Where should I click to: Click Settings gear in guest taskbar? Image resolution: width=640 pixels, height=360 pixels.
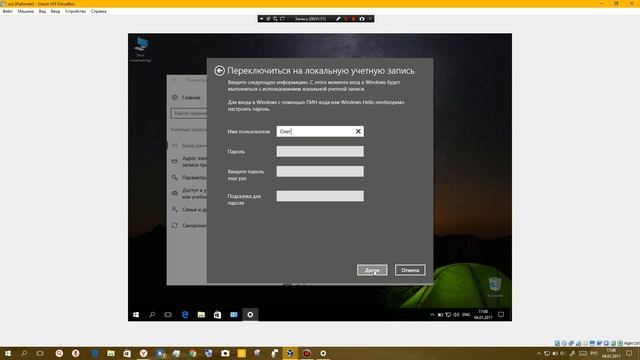[x=250, y=315]
